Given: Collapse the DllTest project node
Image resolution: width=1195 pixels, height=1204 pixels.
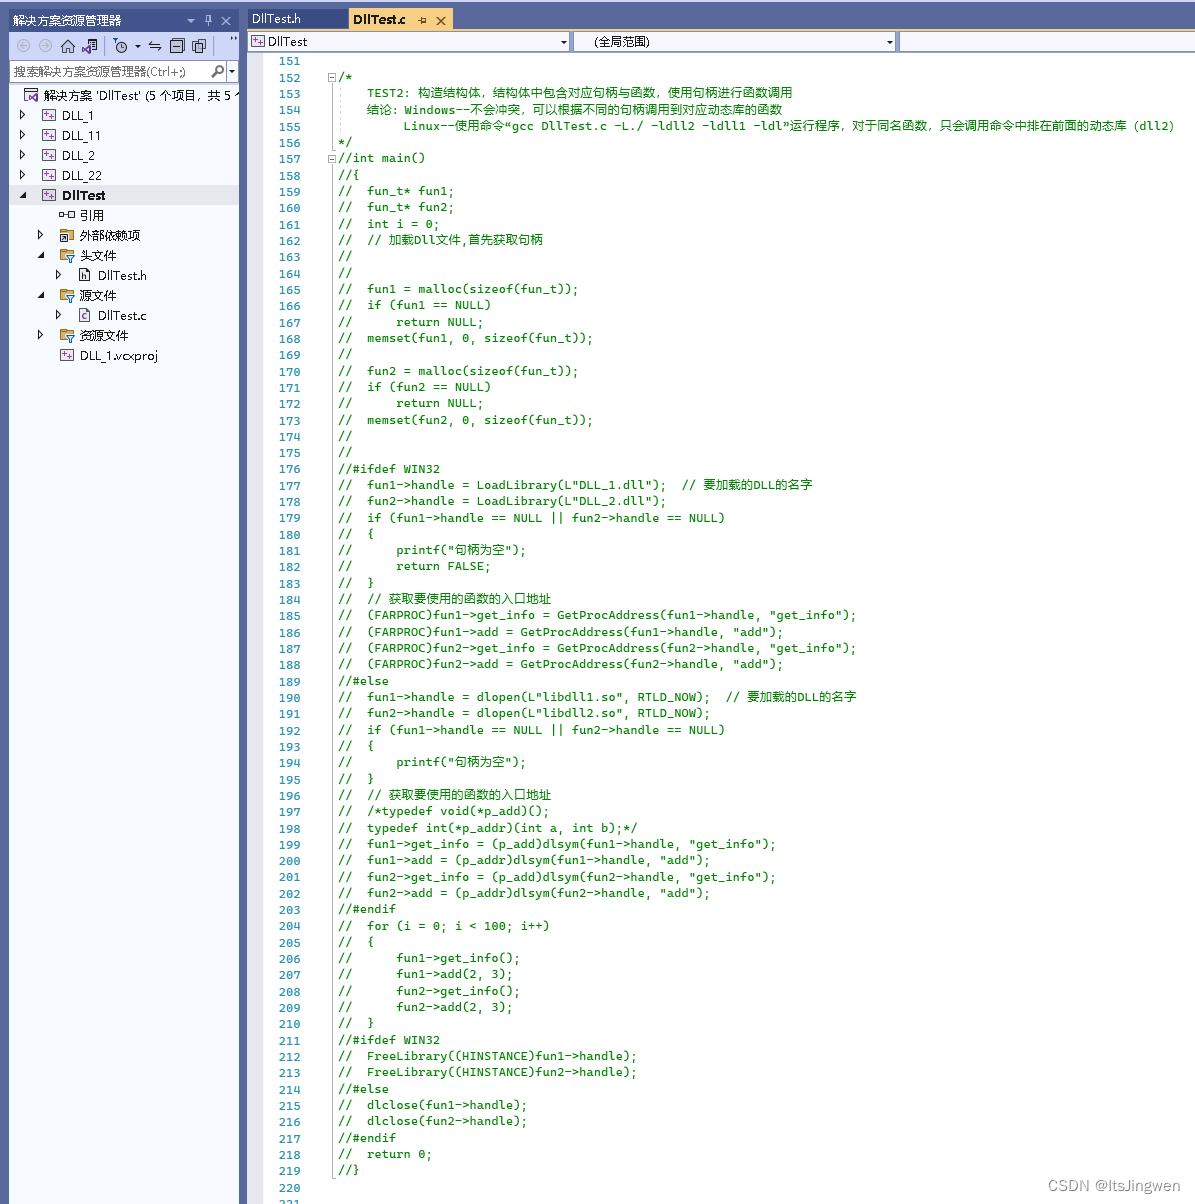Looking at the screenshot, I should pos(23,195).
